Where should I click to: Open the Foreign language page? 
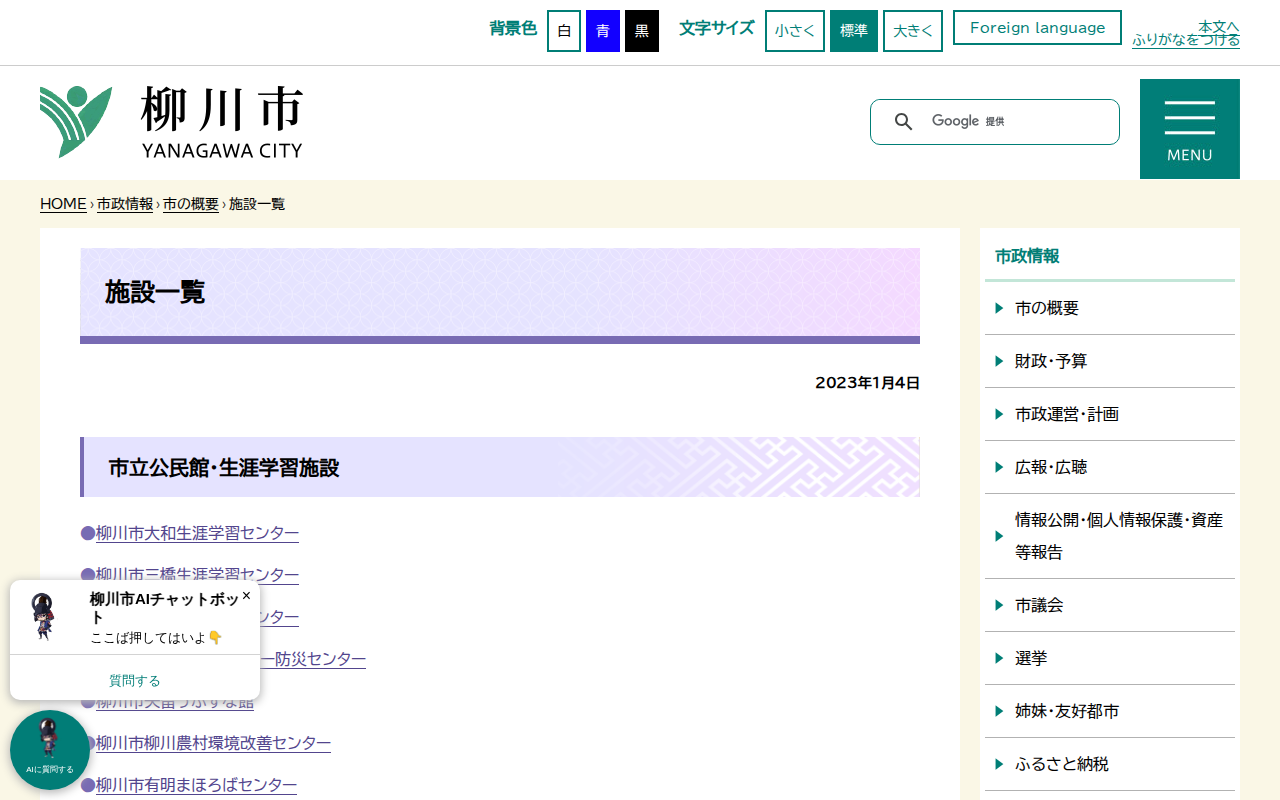(1037, 27)
